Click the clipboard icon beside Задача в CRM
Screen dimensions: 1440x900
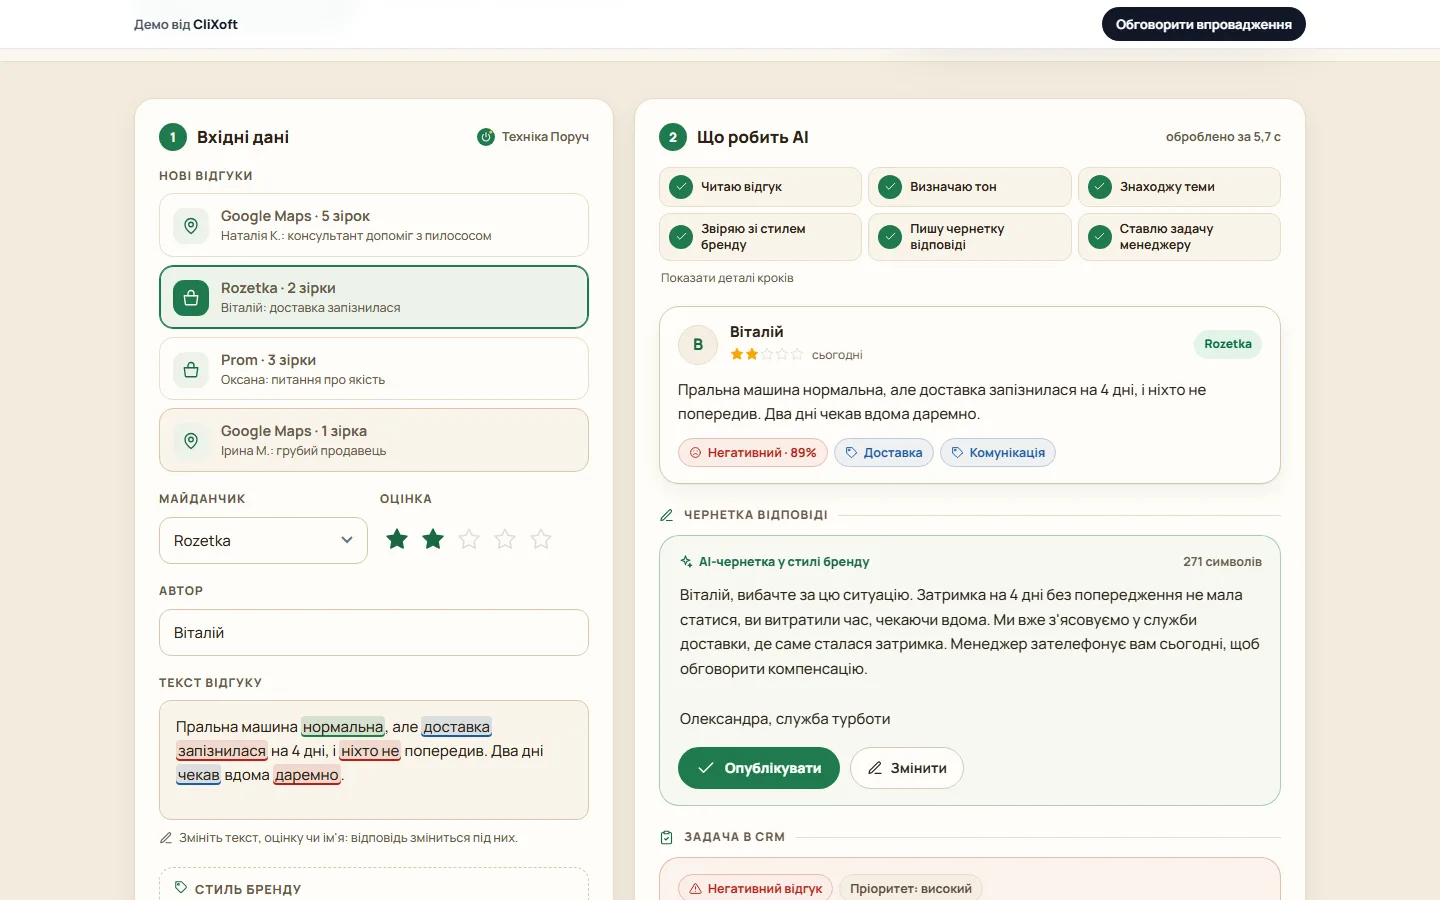tap(667, 837)
